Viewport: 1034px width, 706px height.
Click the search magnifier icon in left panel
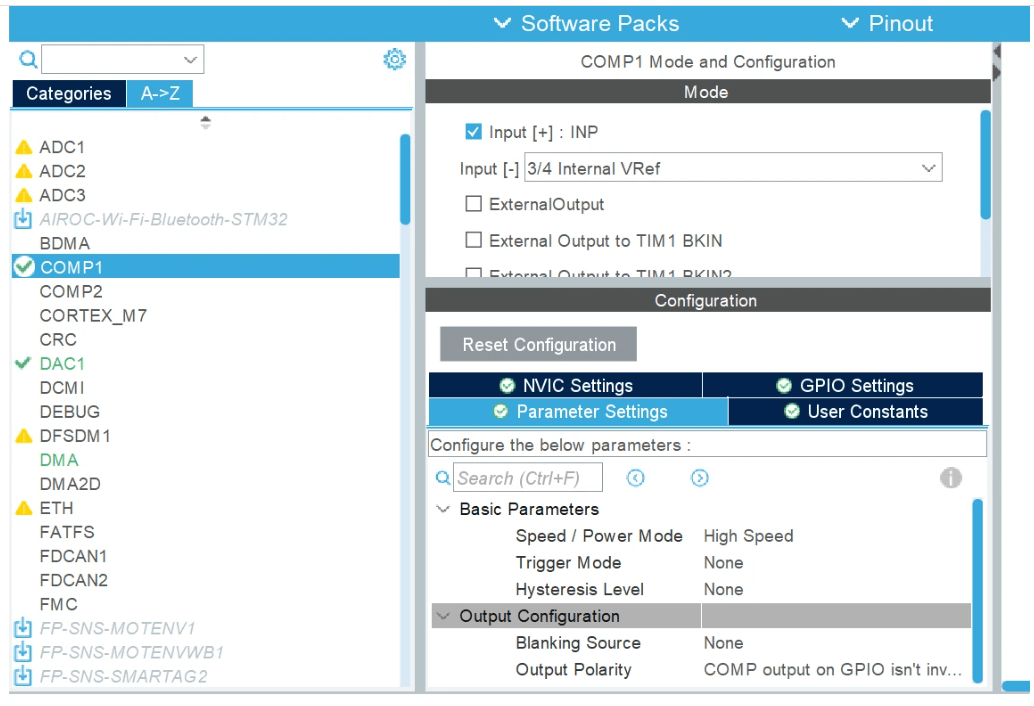click(x=28, y=60)
